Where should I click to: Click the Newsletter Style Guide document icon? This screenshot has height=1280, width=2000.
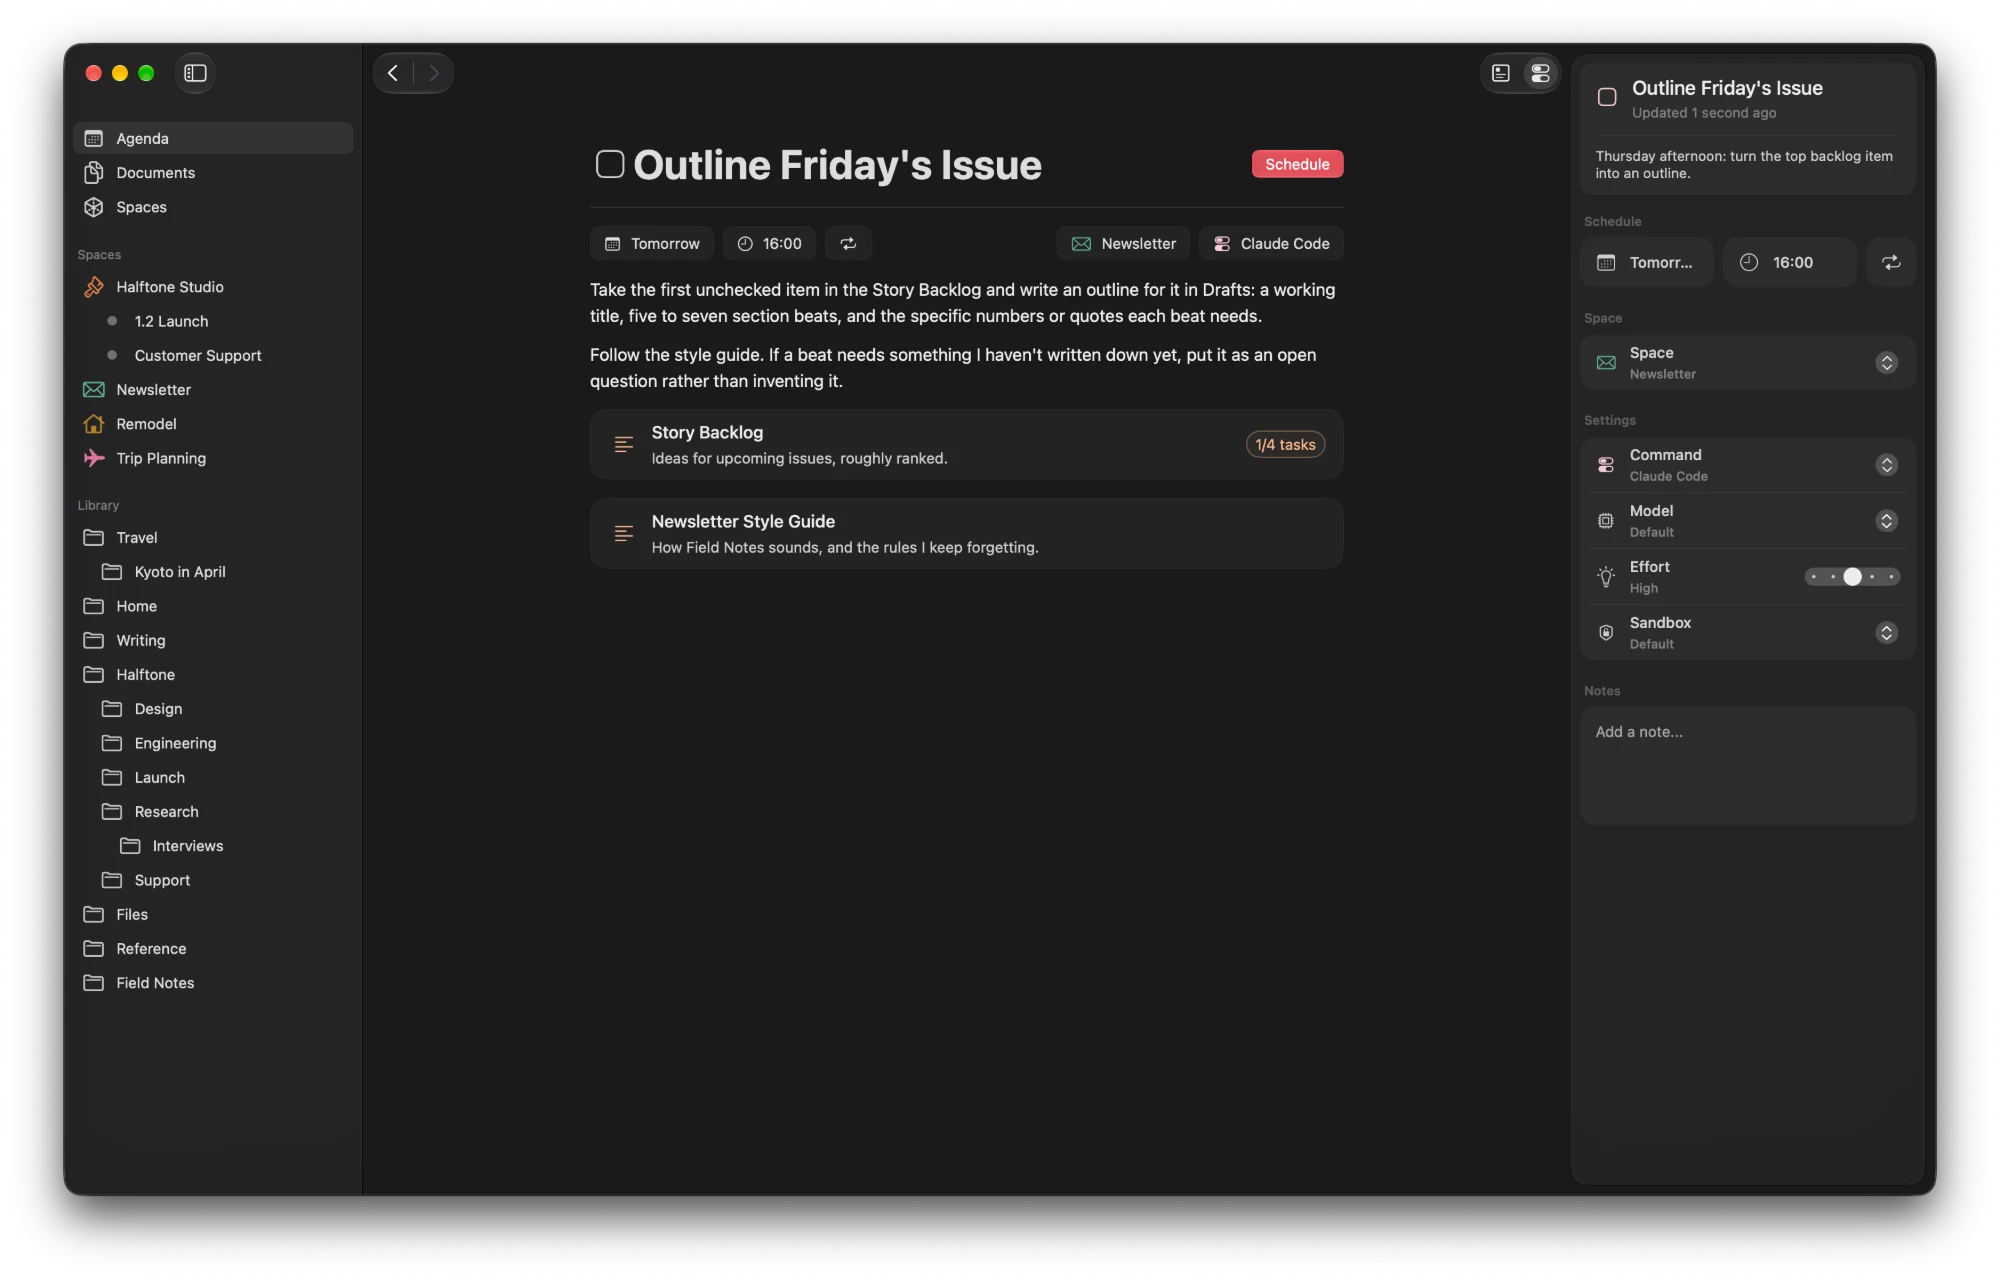pyautogui.click(x=623, y=534)
